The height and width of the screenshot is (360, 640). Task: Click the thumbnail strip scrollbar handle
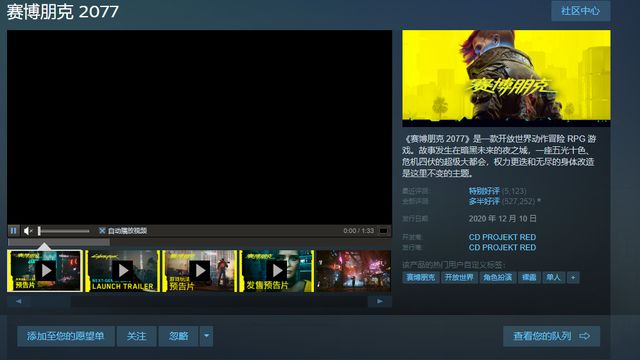(51, 302)
